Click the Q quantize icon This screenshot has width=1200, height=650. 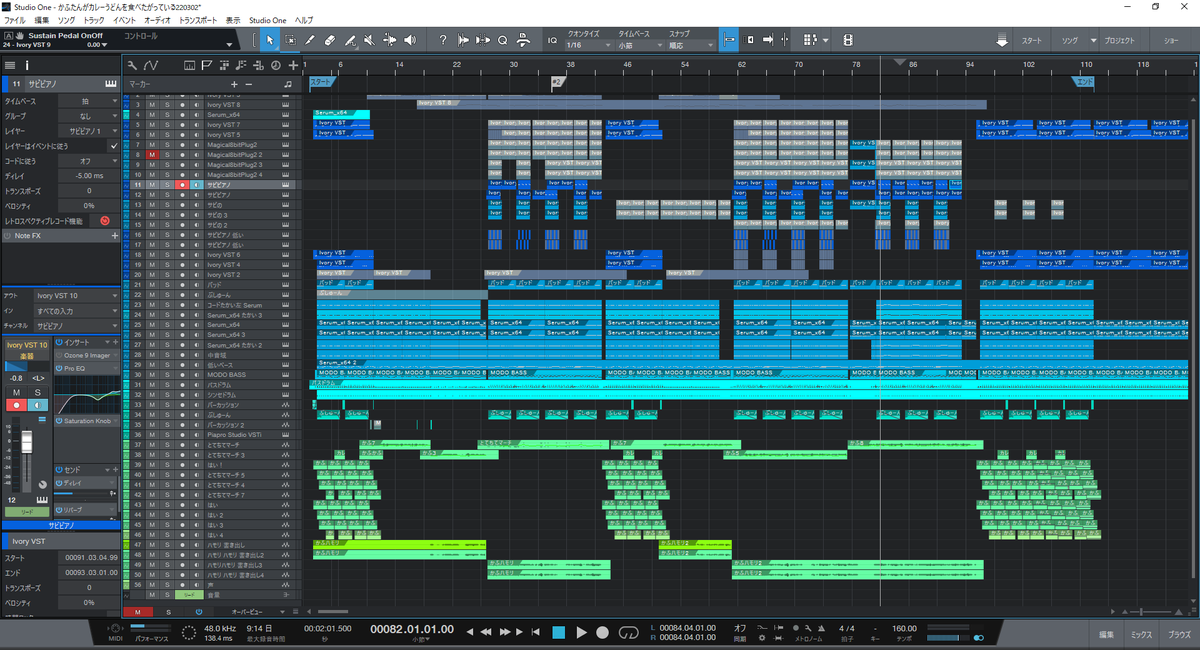503,40
